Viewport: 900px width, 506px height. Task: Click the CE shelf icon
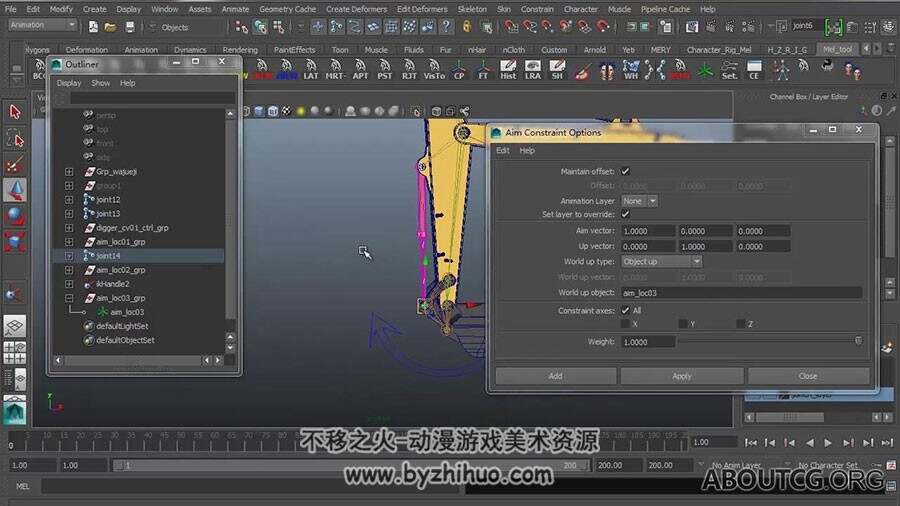click(754, 69)
